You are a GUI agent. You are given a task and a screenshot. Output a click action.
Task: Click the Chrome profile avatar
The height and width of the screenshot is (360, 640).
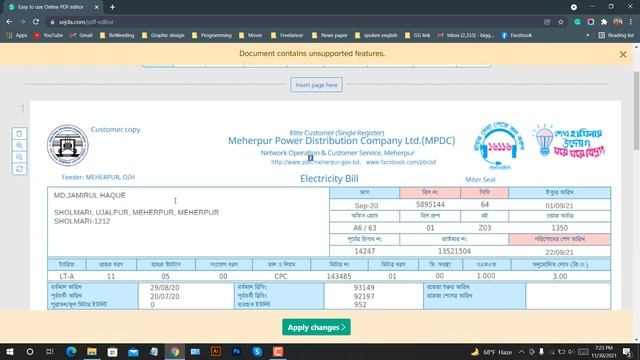618,22
